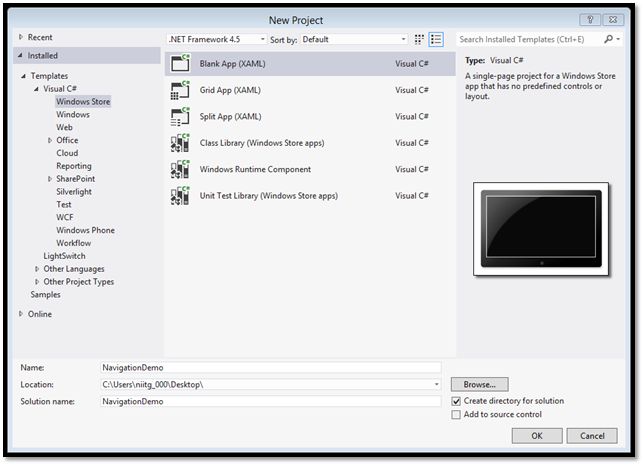This screenshot has width=644, height=466.
Task: Switch to small icons view
Action: click(419, 39)
